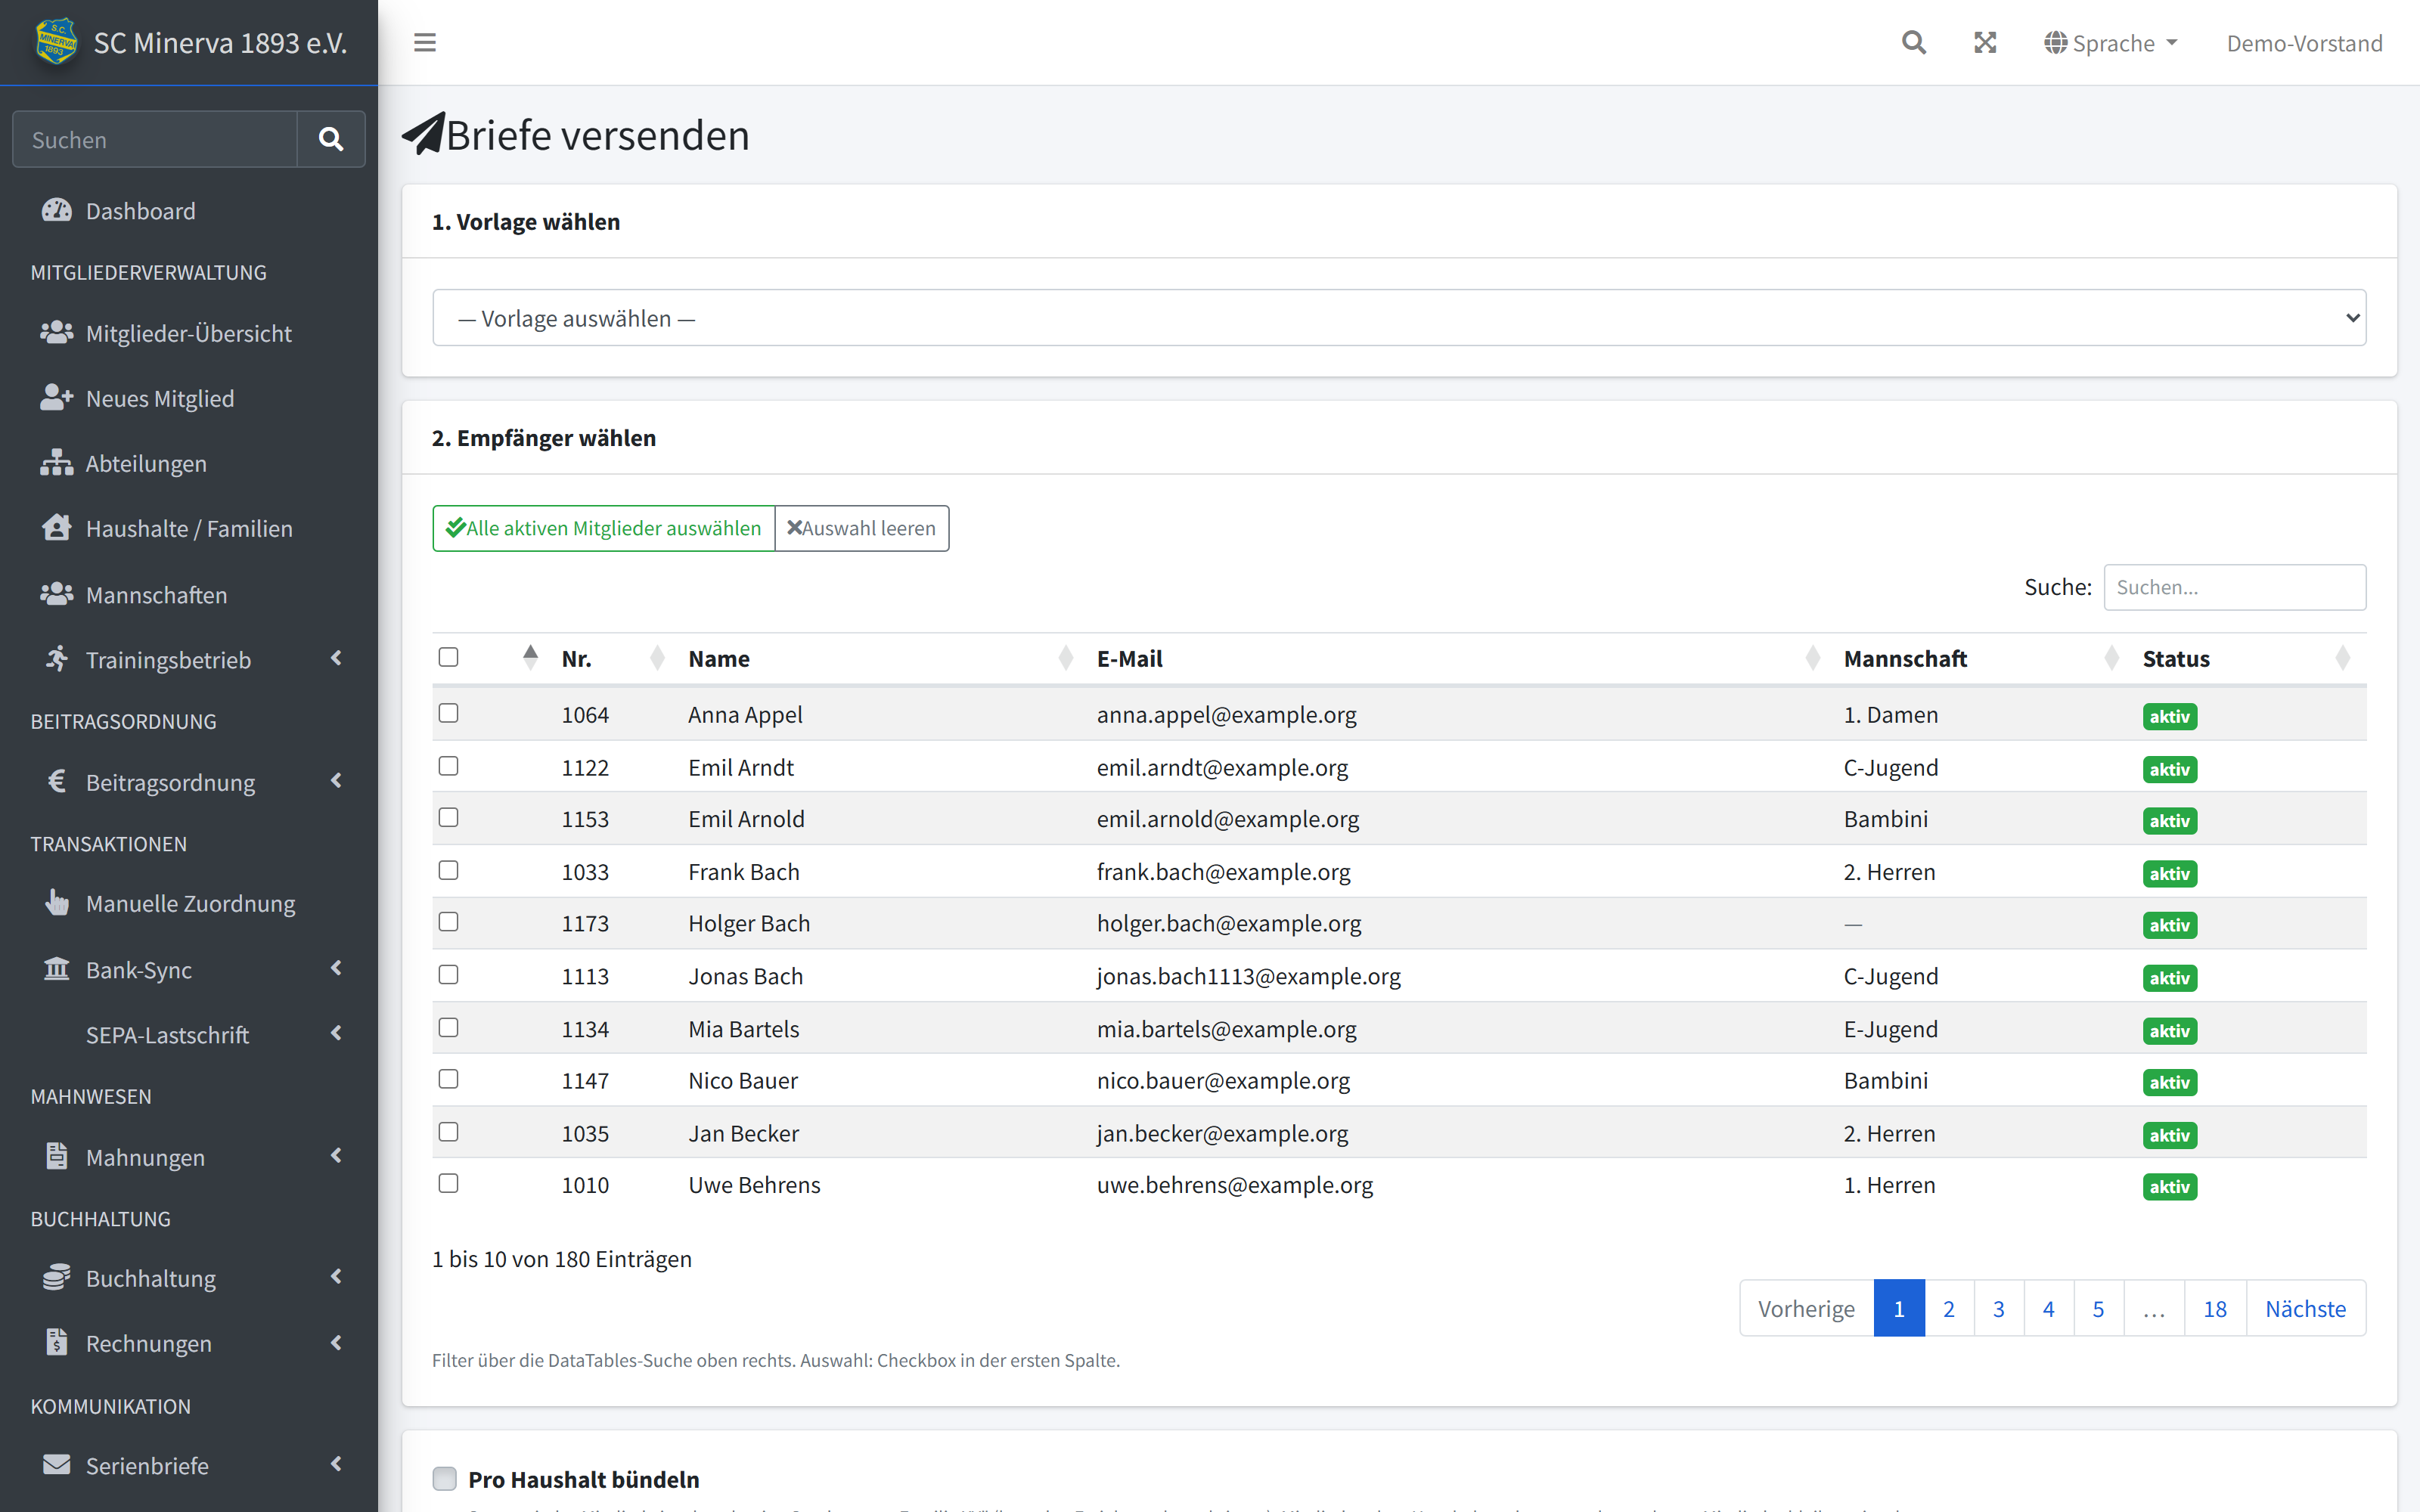
Task: Open Dashboard in the sidebar
Action: point(189,211)
